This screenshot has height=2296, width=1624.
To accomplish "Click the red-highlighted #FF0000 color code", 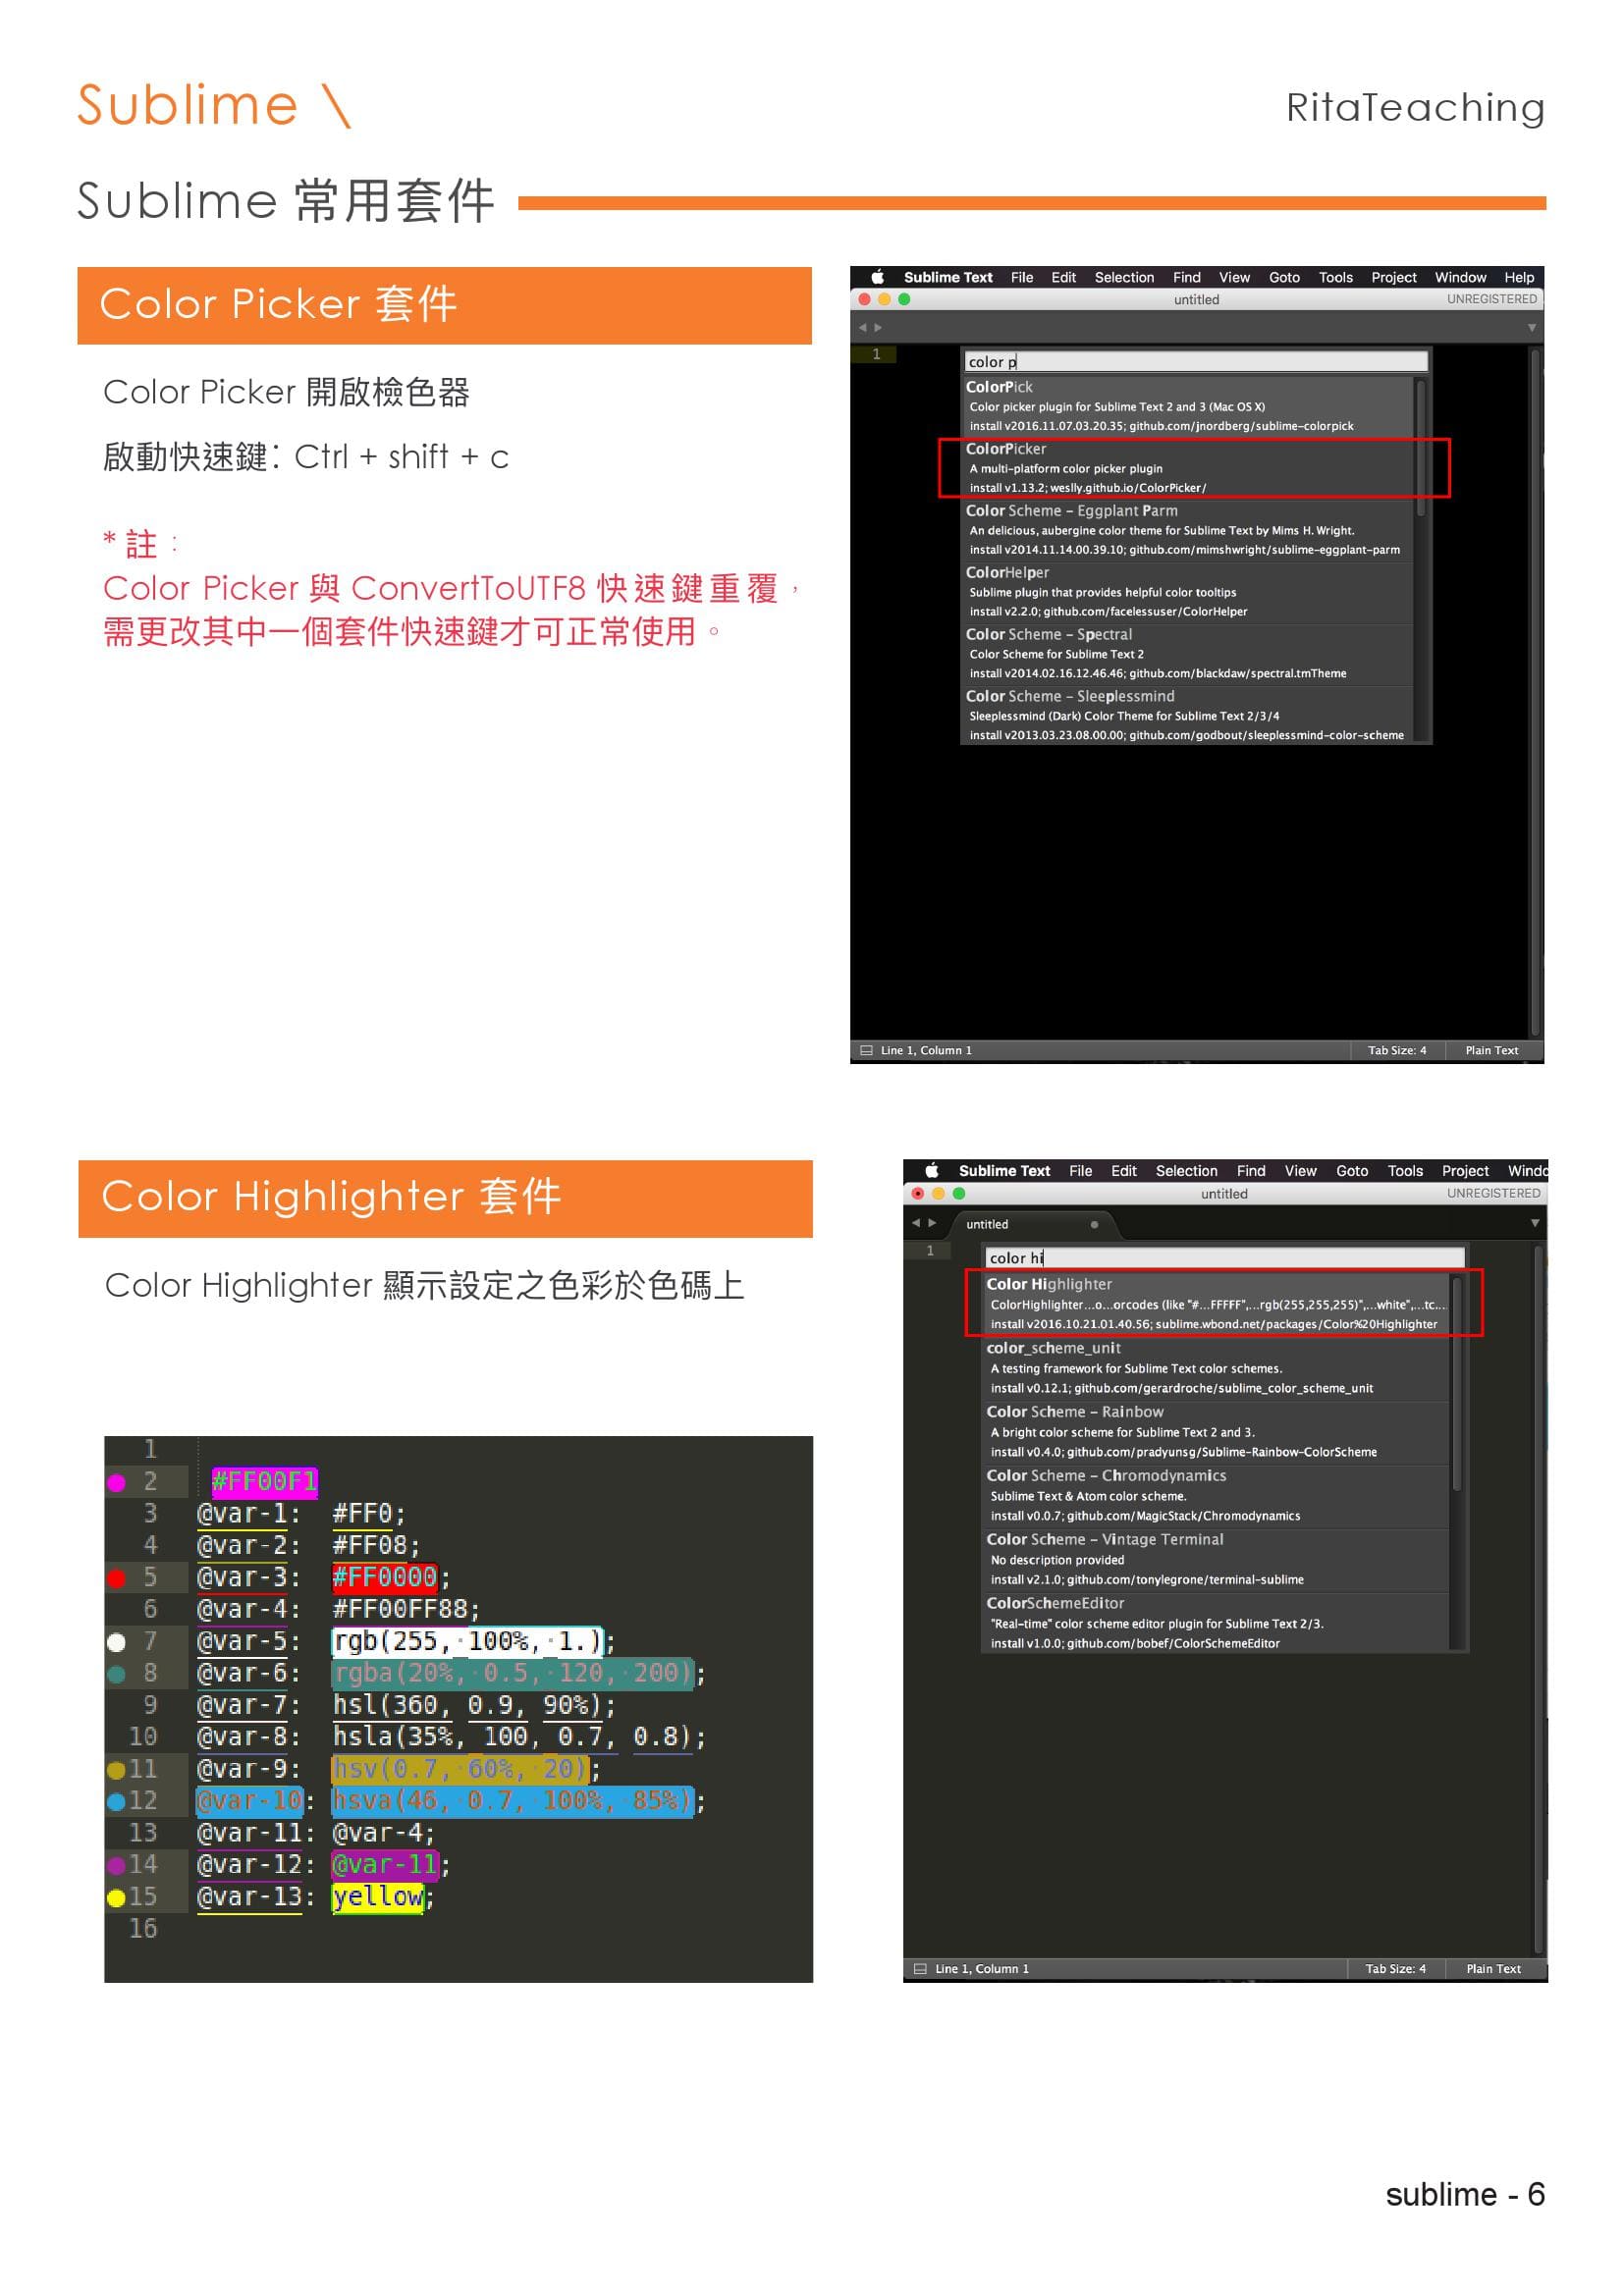I will (x=385, y=1577).
